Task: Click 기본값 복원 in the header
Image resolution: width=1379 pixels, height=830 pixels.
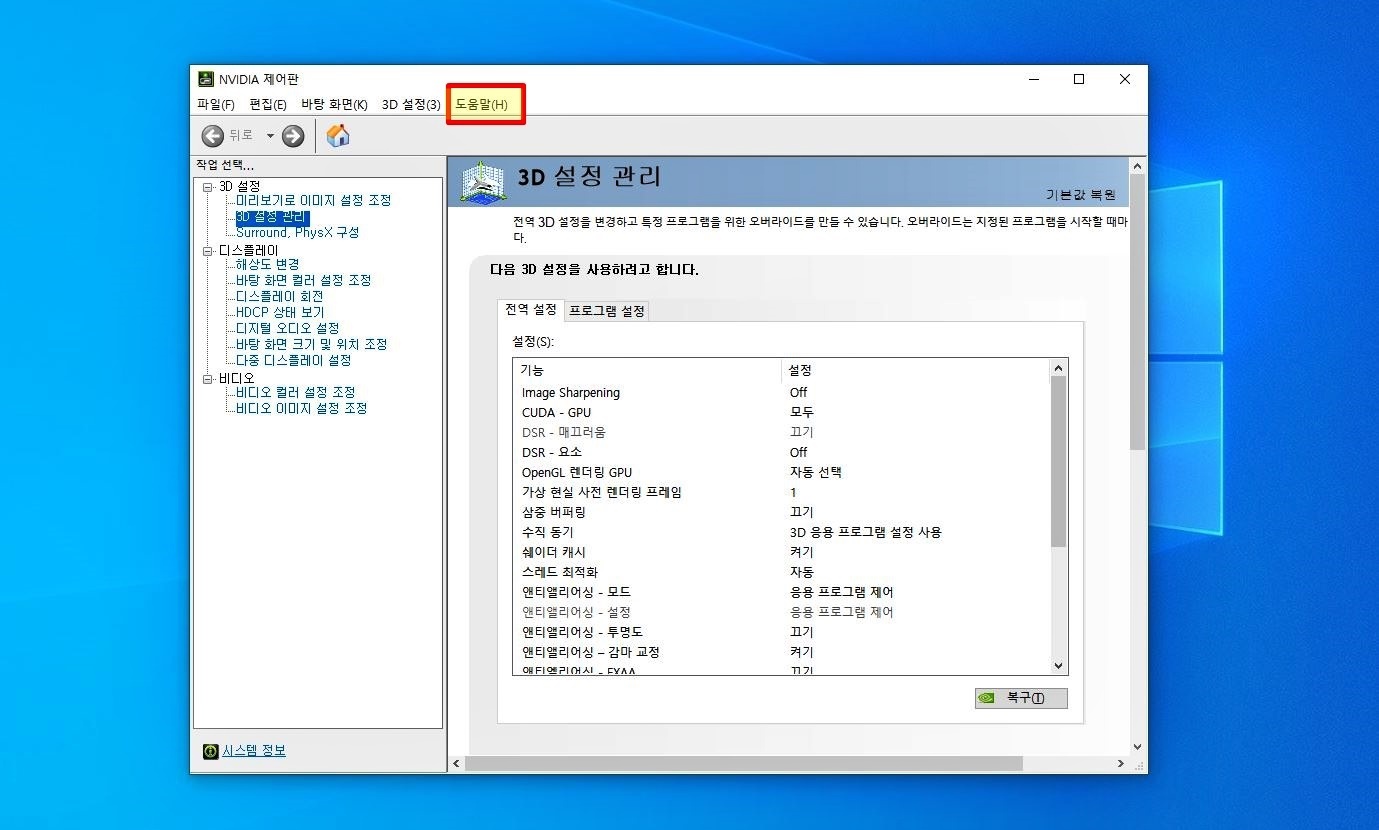Action: 1081,195
